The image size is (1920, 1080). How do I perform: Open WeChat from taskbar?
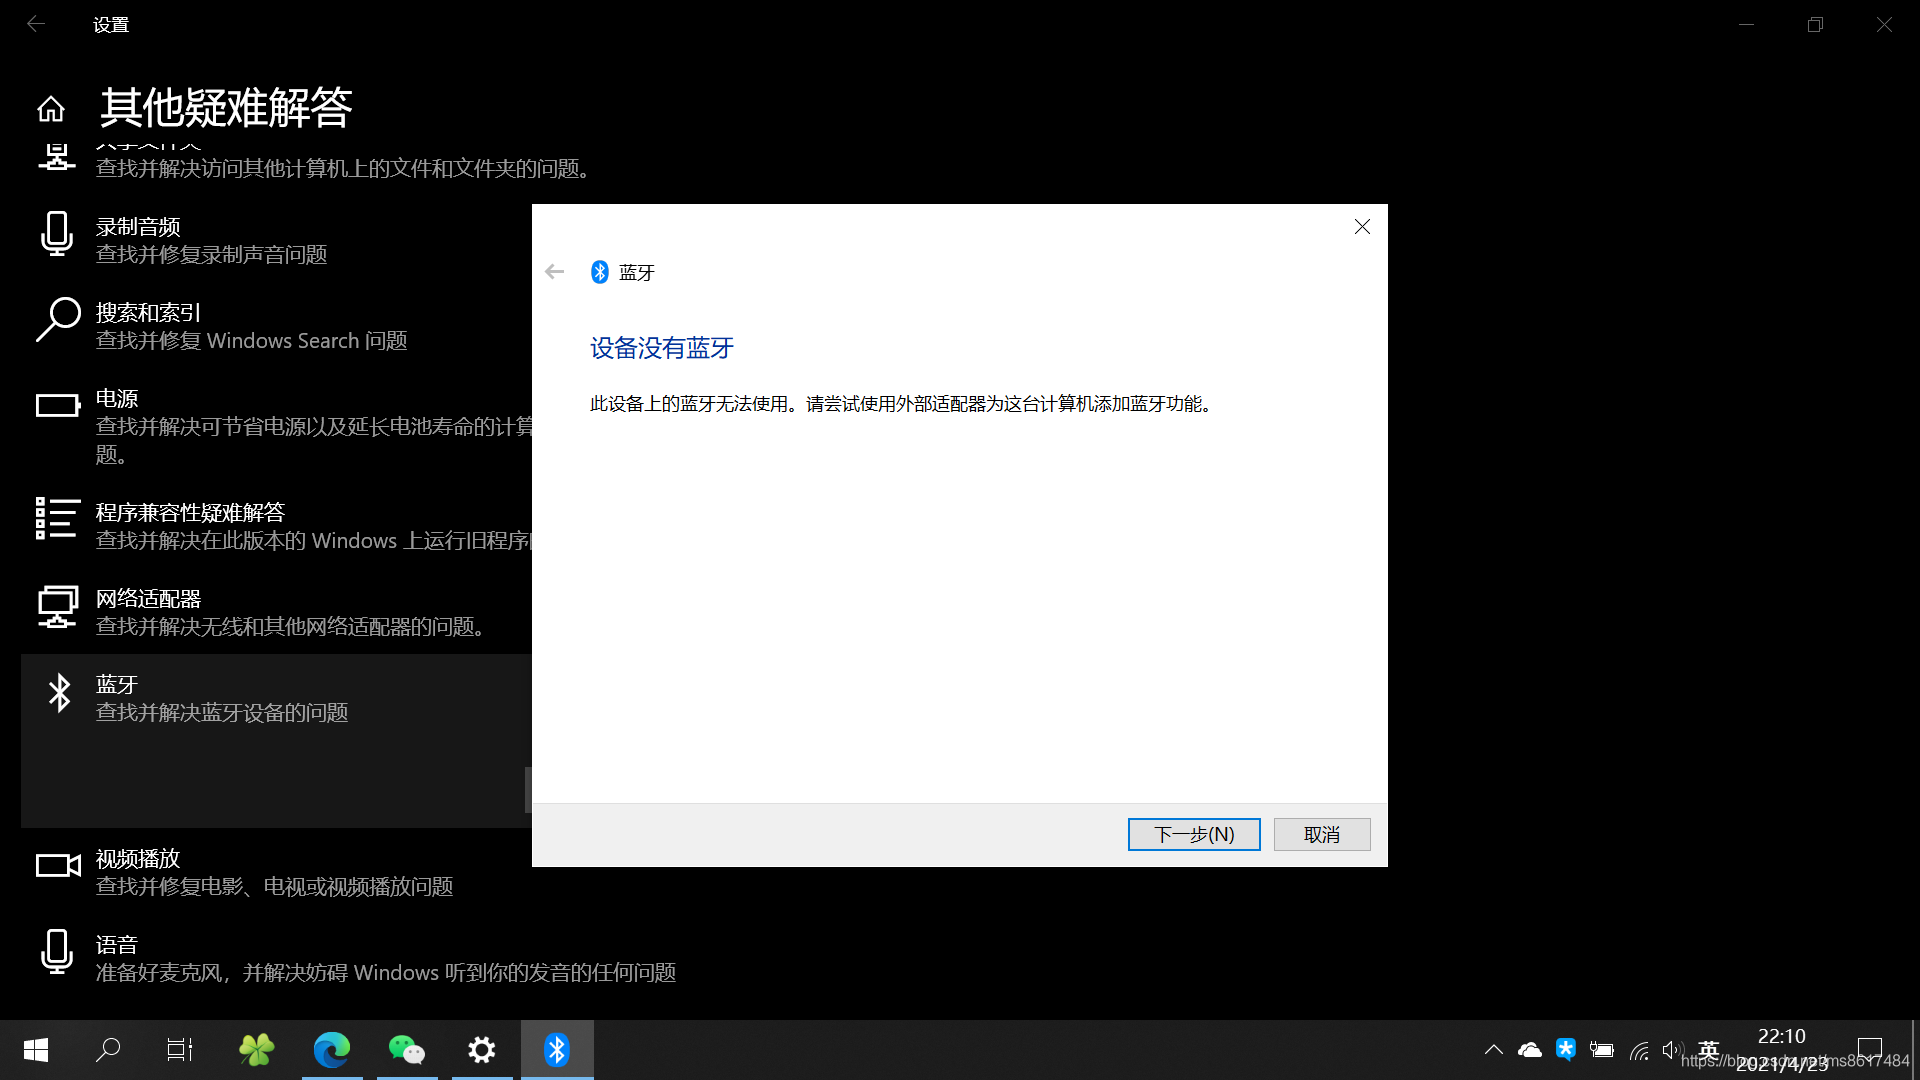pos(407,1050)
